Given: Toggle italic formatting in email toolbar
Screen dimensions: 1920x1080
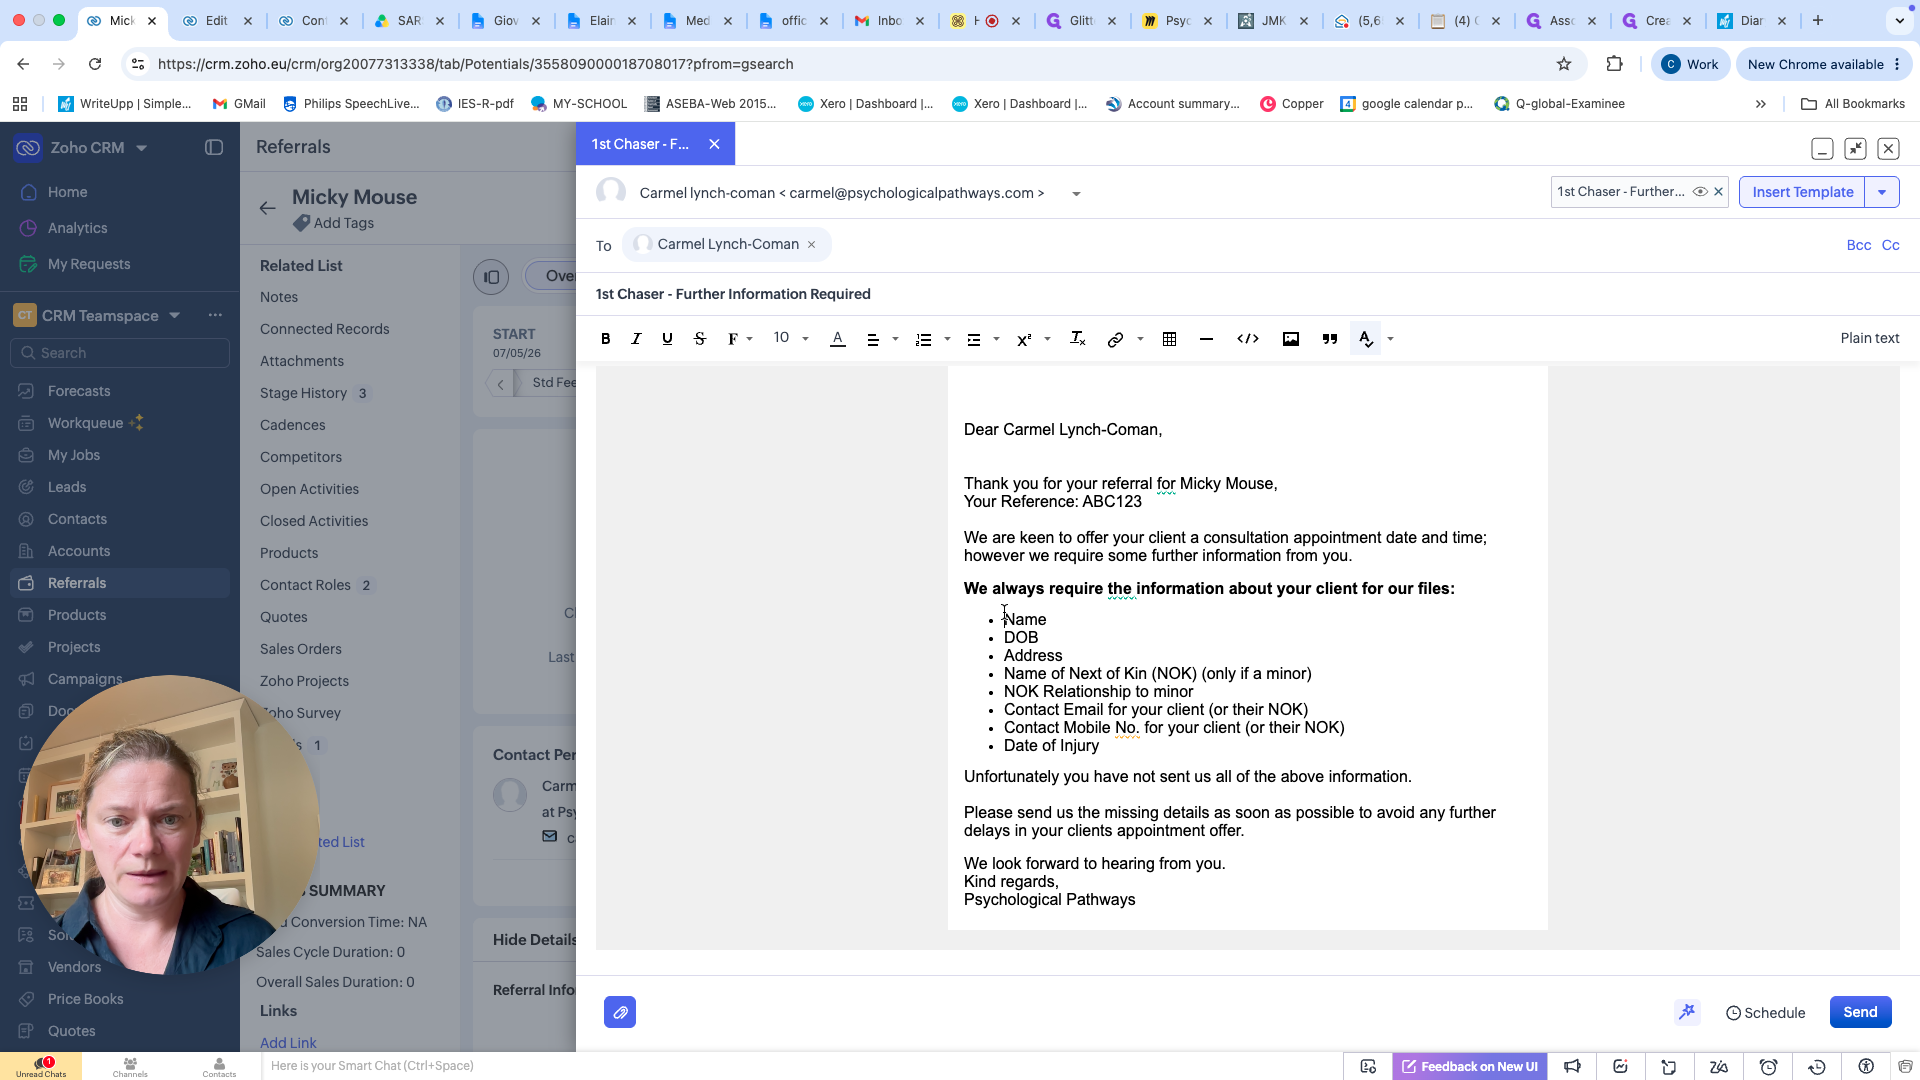Looking at the screenshot, I should pyautogui.click(x=636, y=339).
